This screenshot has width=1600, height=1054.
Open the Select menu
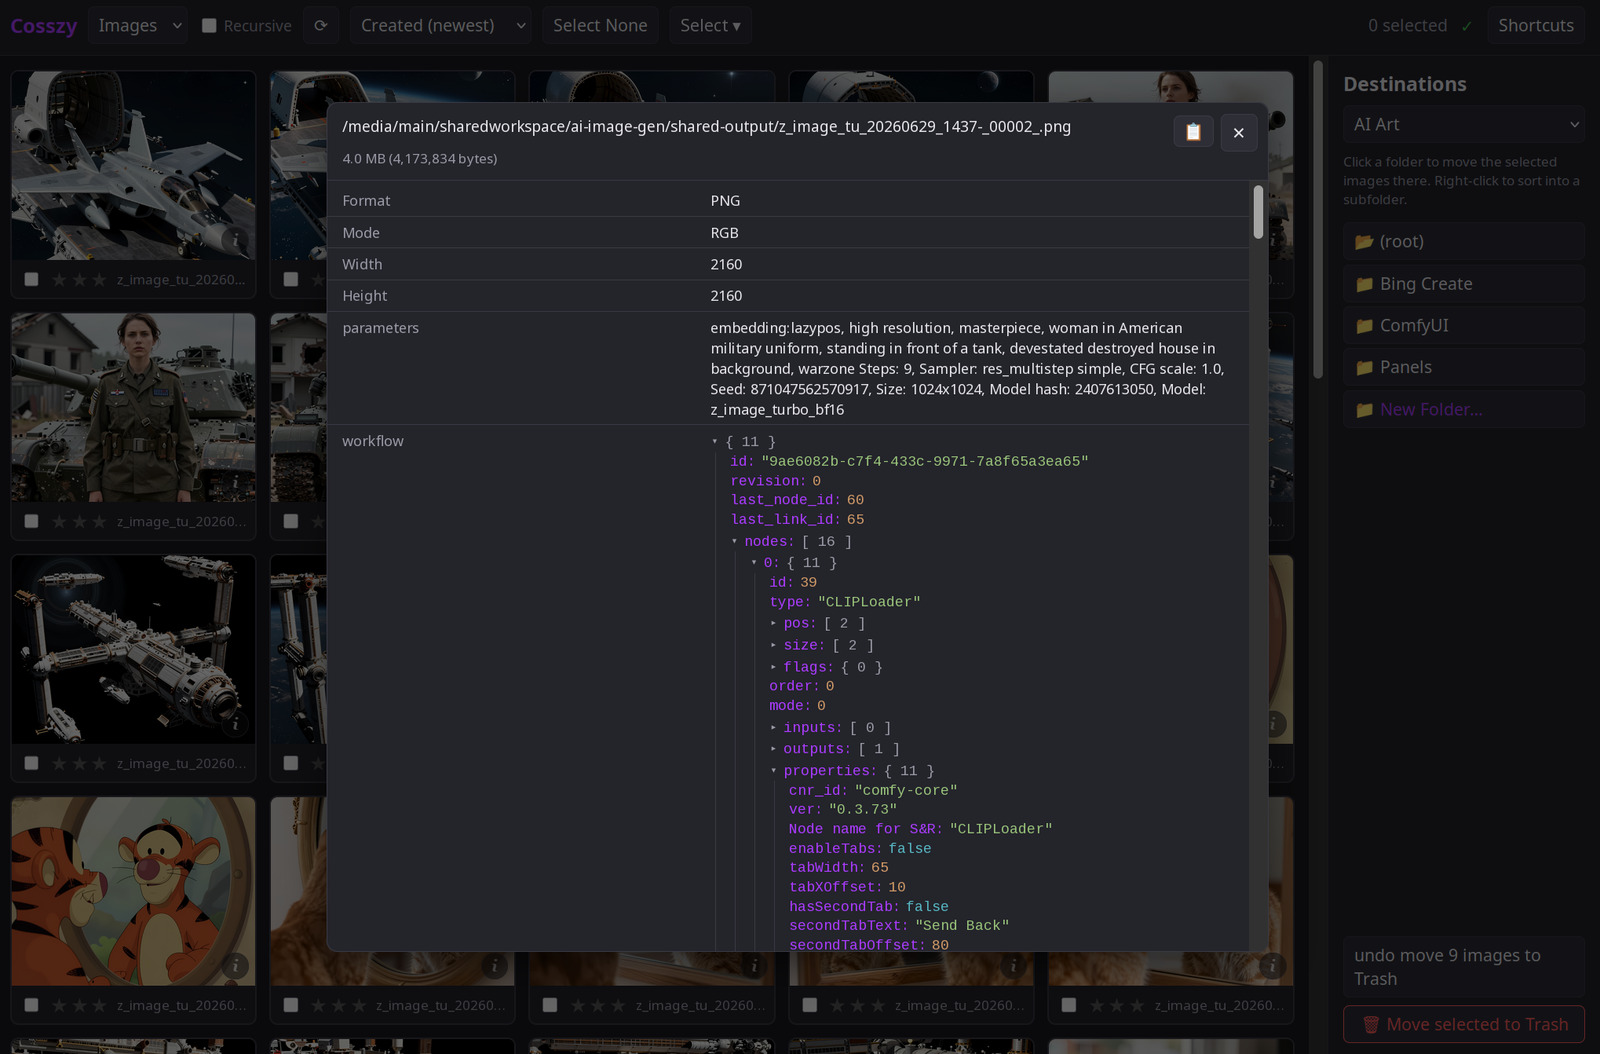(x=710, y=26)
